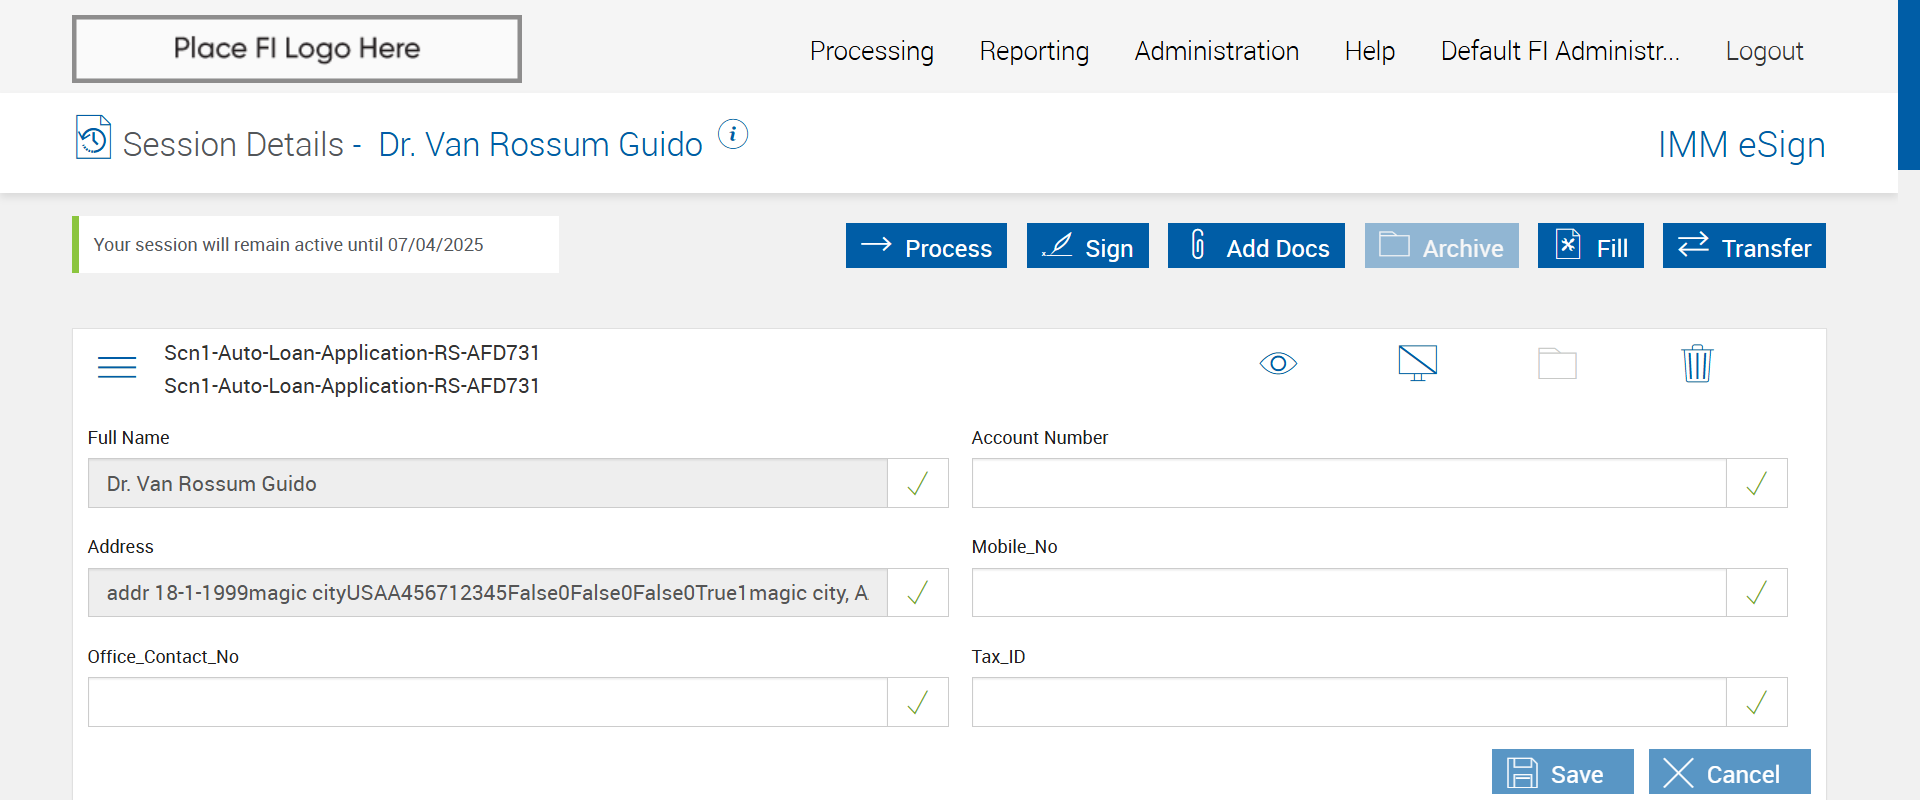
Task: Open the Reporting menu
Action: click(1034, 51)
